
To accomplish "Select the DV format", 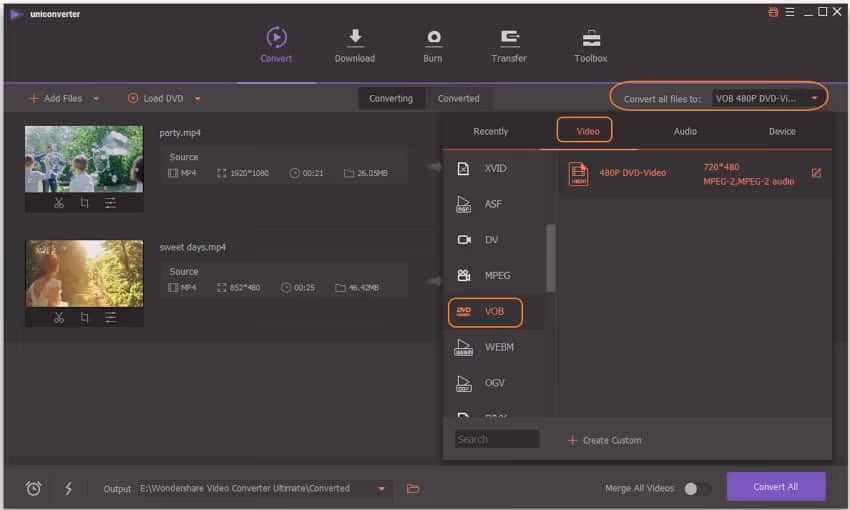I will [x=493, y=240].
